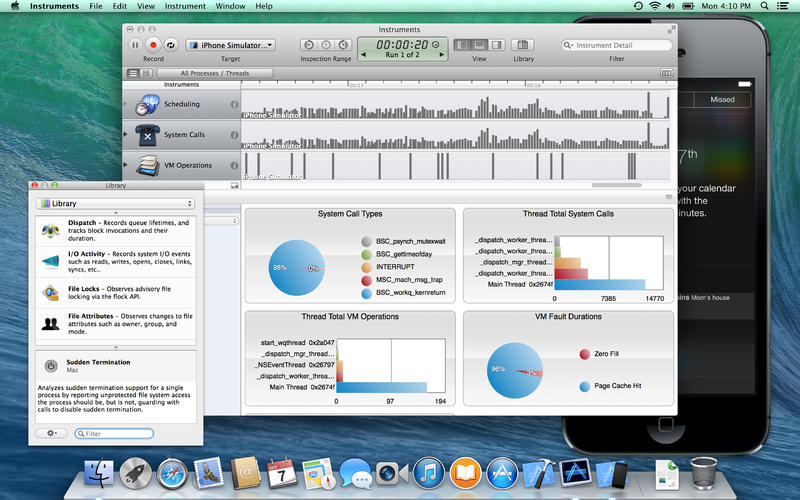800x500 pixels.
Task: Click the Zero Fill red legend swatch
Action: pyautogui.click(x=585, y=354)
